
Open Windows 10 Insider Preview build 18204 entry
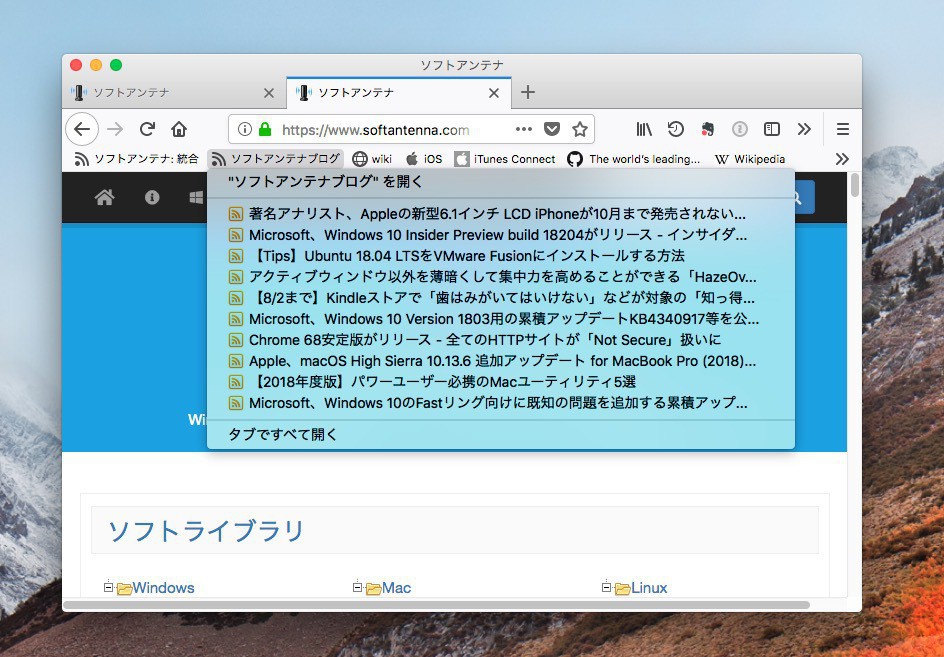501,235
